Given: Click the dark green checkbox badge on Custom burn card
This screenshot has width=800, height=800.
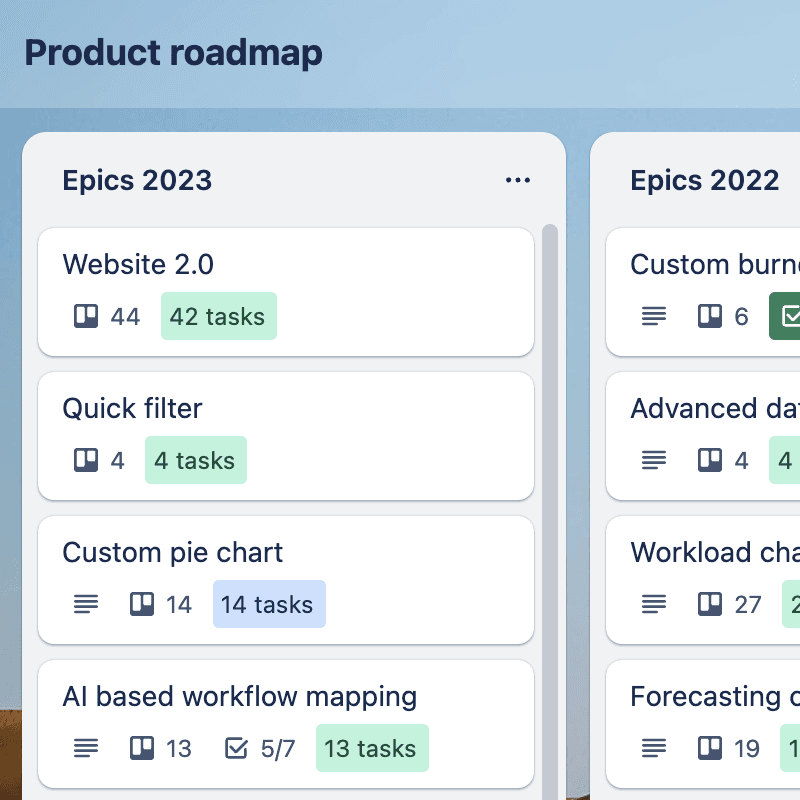Looking at the screenshot, I should (x=785, y=316).
